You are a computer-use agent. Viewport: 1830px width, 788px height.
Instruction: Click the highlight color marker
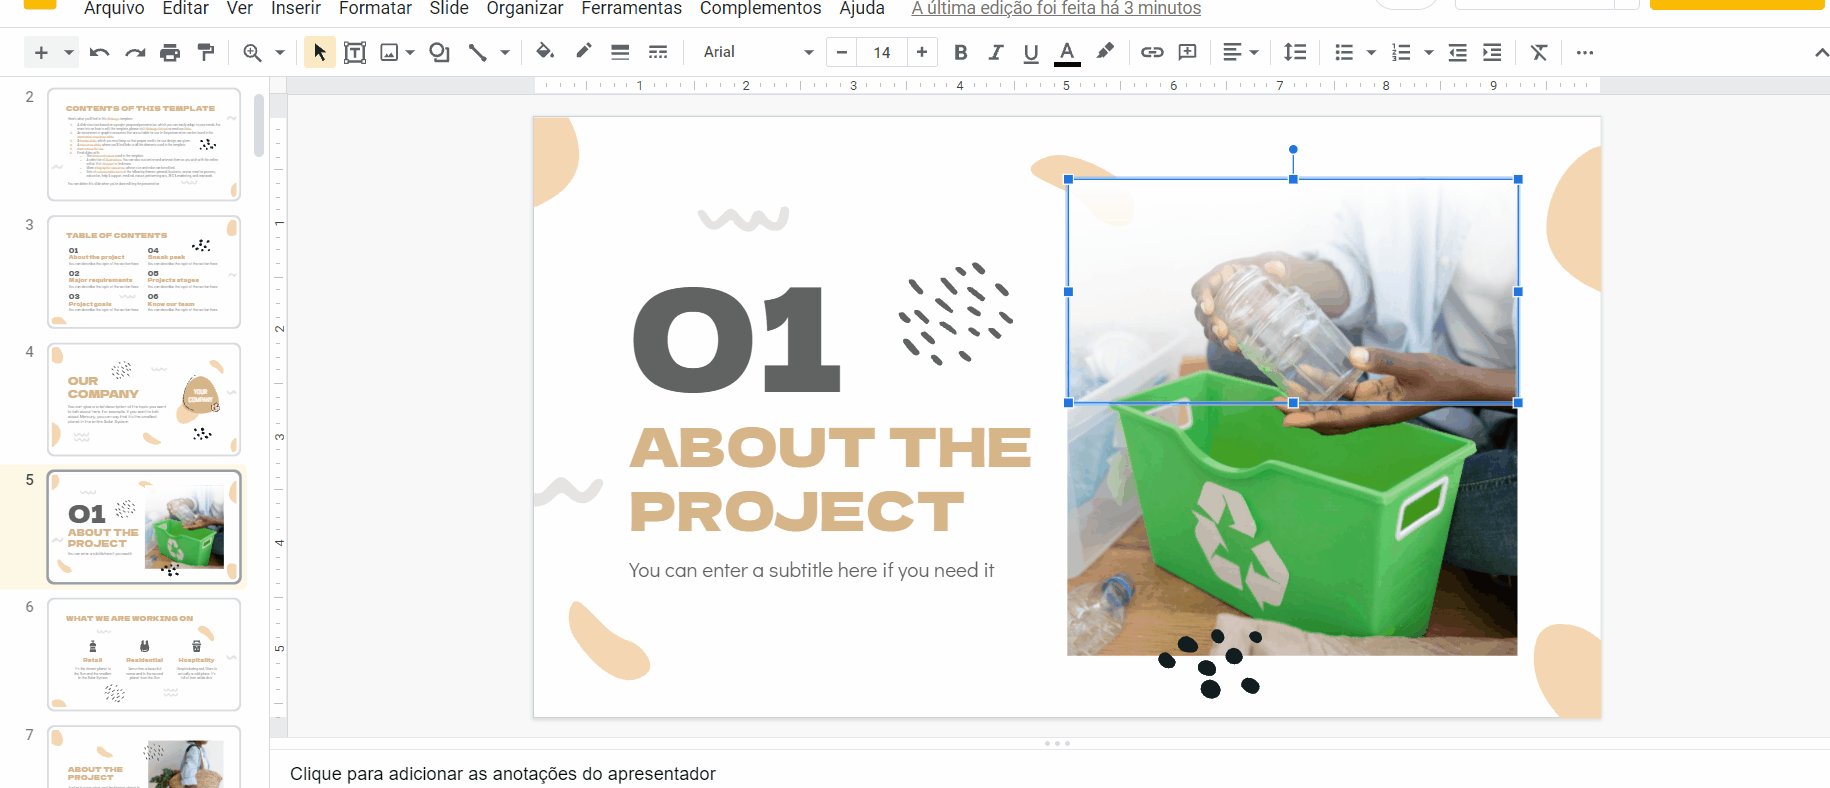1104,51
